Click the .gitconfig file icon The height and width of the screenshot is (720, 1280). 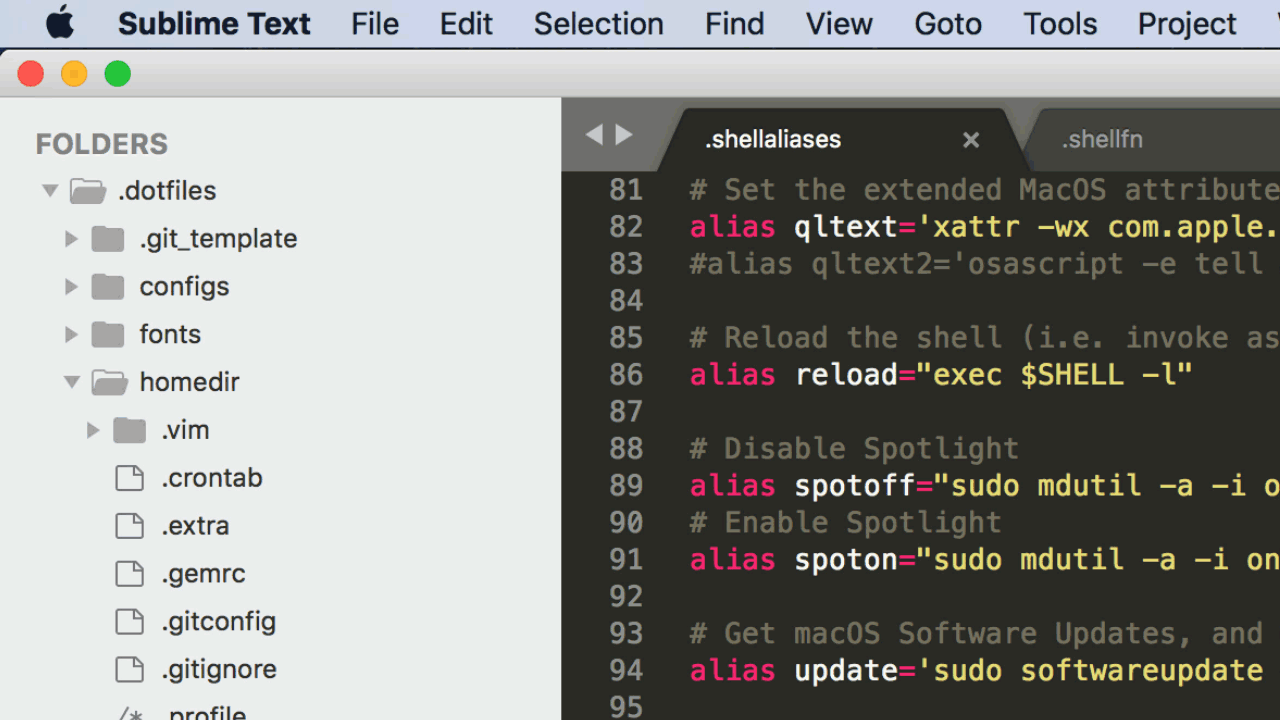pyautogui.click(x=130, y=622)
